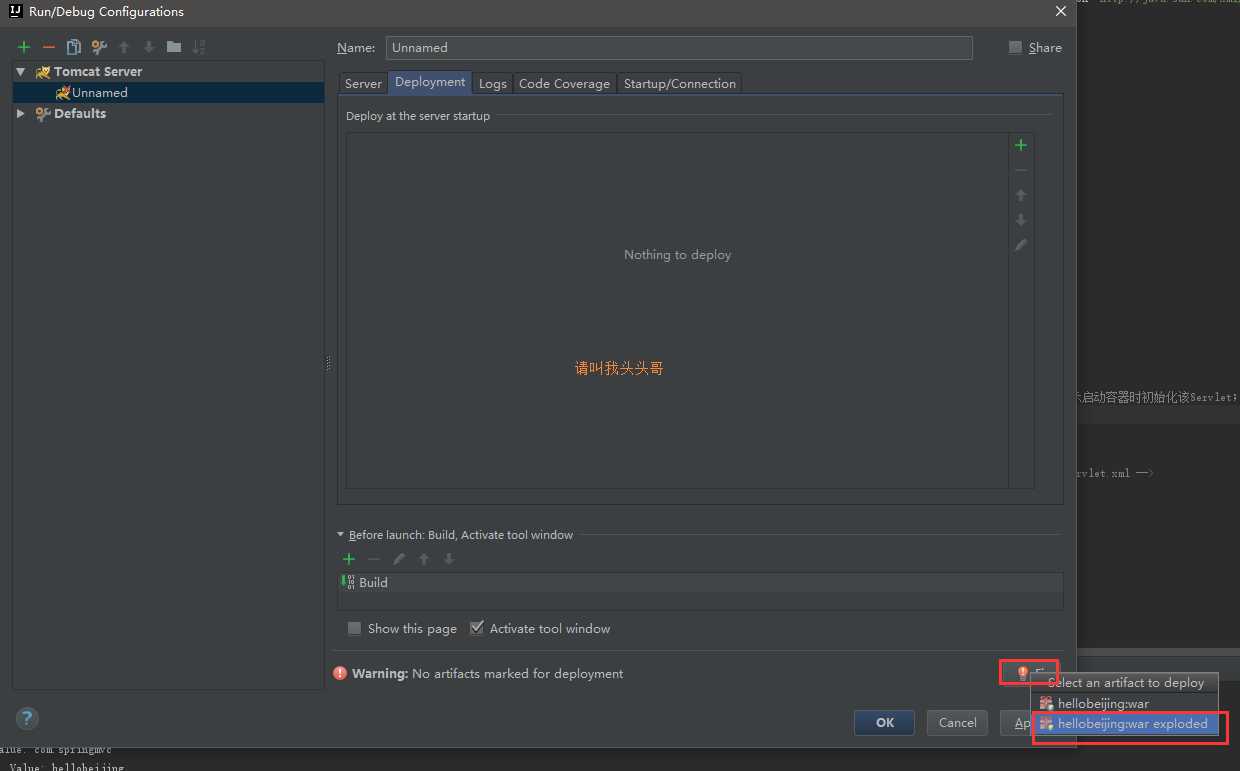Move deployment item down arrow

pyautogui.click(x=1021, y=220)
